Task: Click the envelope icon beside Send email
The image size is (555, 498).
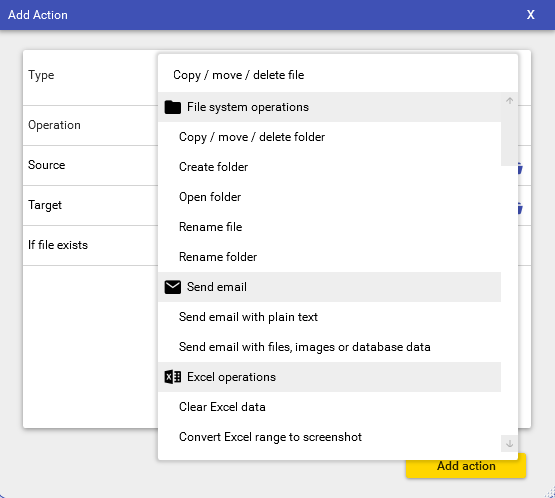Action: [x=173, y=287]
